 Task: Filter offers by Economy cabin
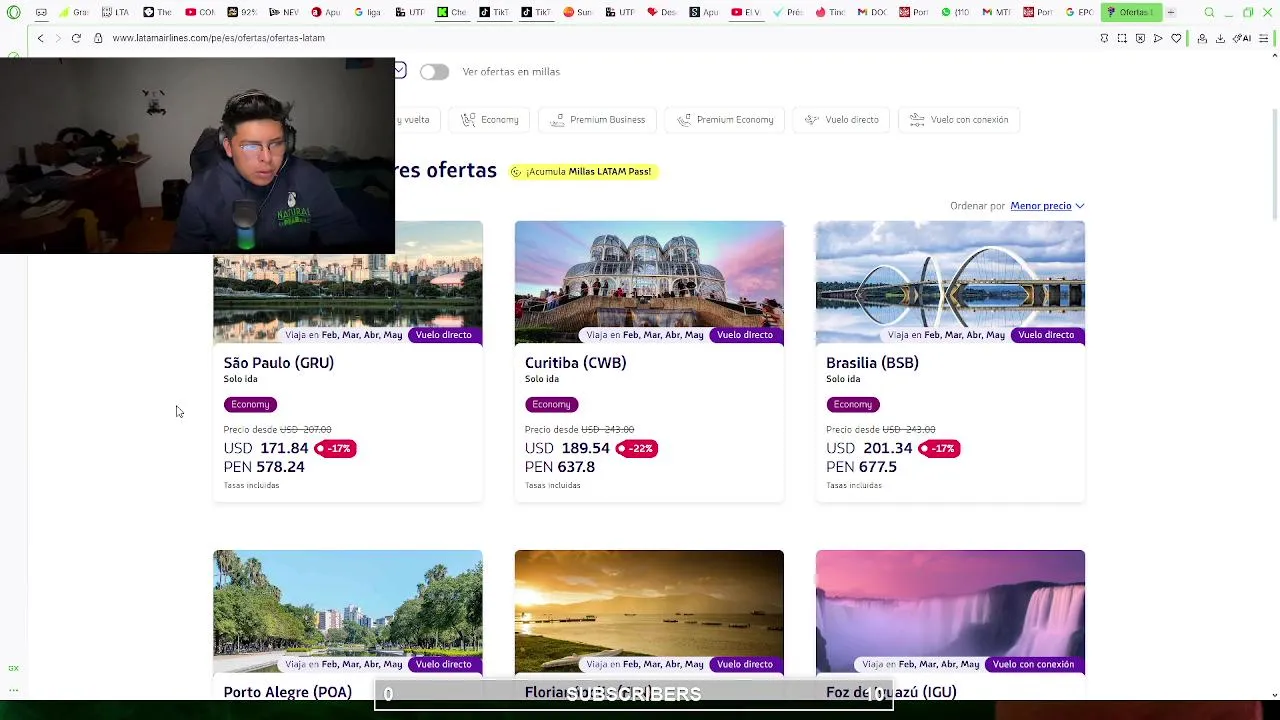[x=489, y=120]
